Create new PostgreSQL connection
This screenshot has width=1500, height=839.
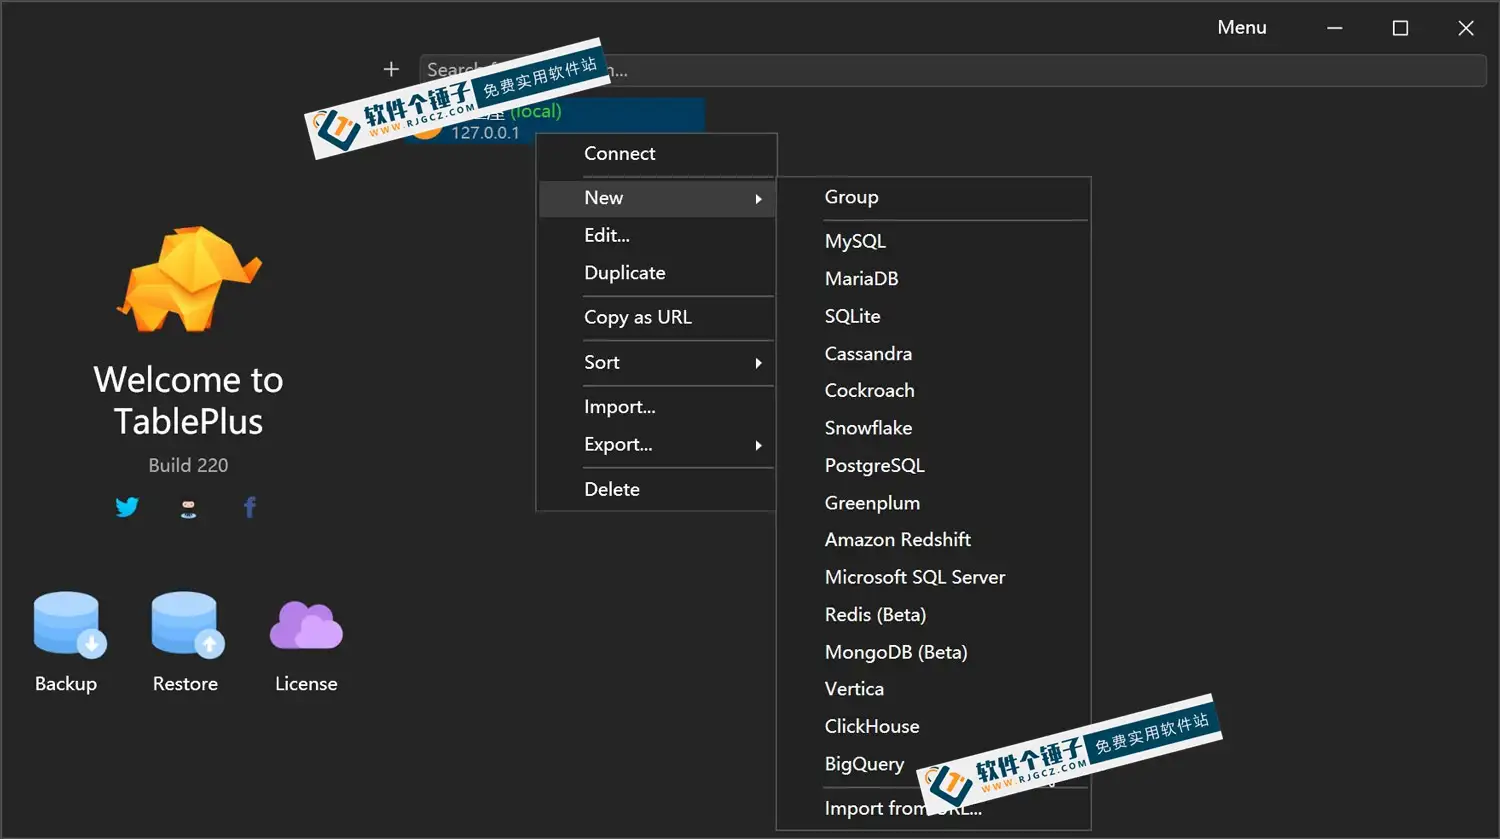point(933,466)
